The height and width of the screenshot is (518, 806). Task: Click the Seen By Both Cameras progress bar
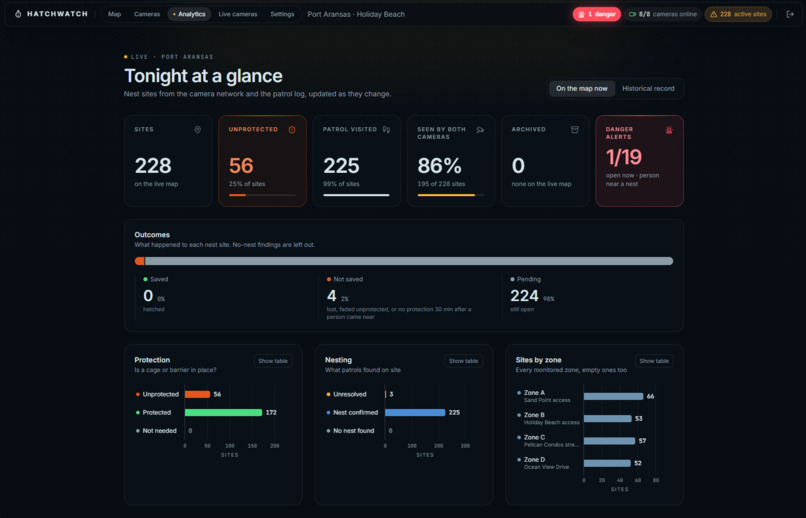coord(451,195)
